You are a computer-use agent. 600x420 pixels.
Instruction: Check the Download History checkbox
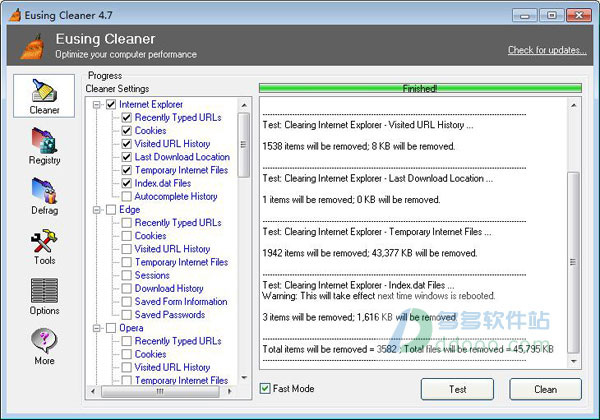127,288
